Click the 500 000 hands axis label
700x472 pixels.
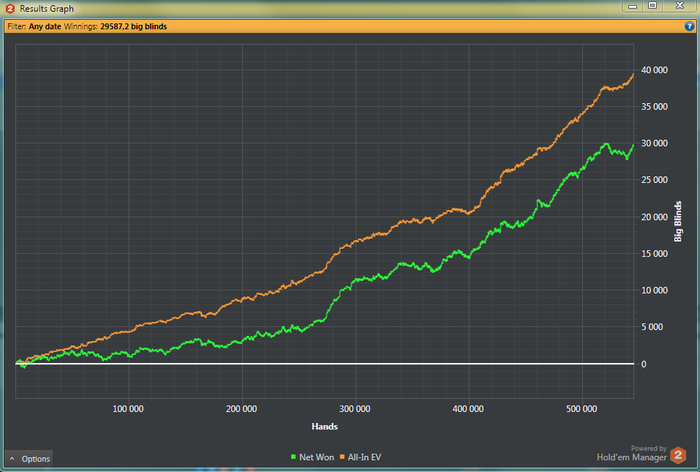(582, 409)
